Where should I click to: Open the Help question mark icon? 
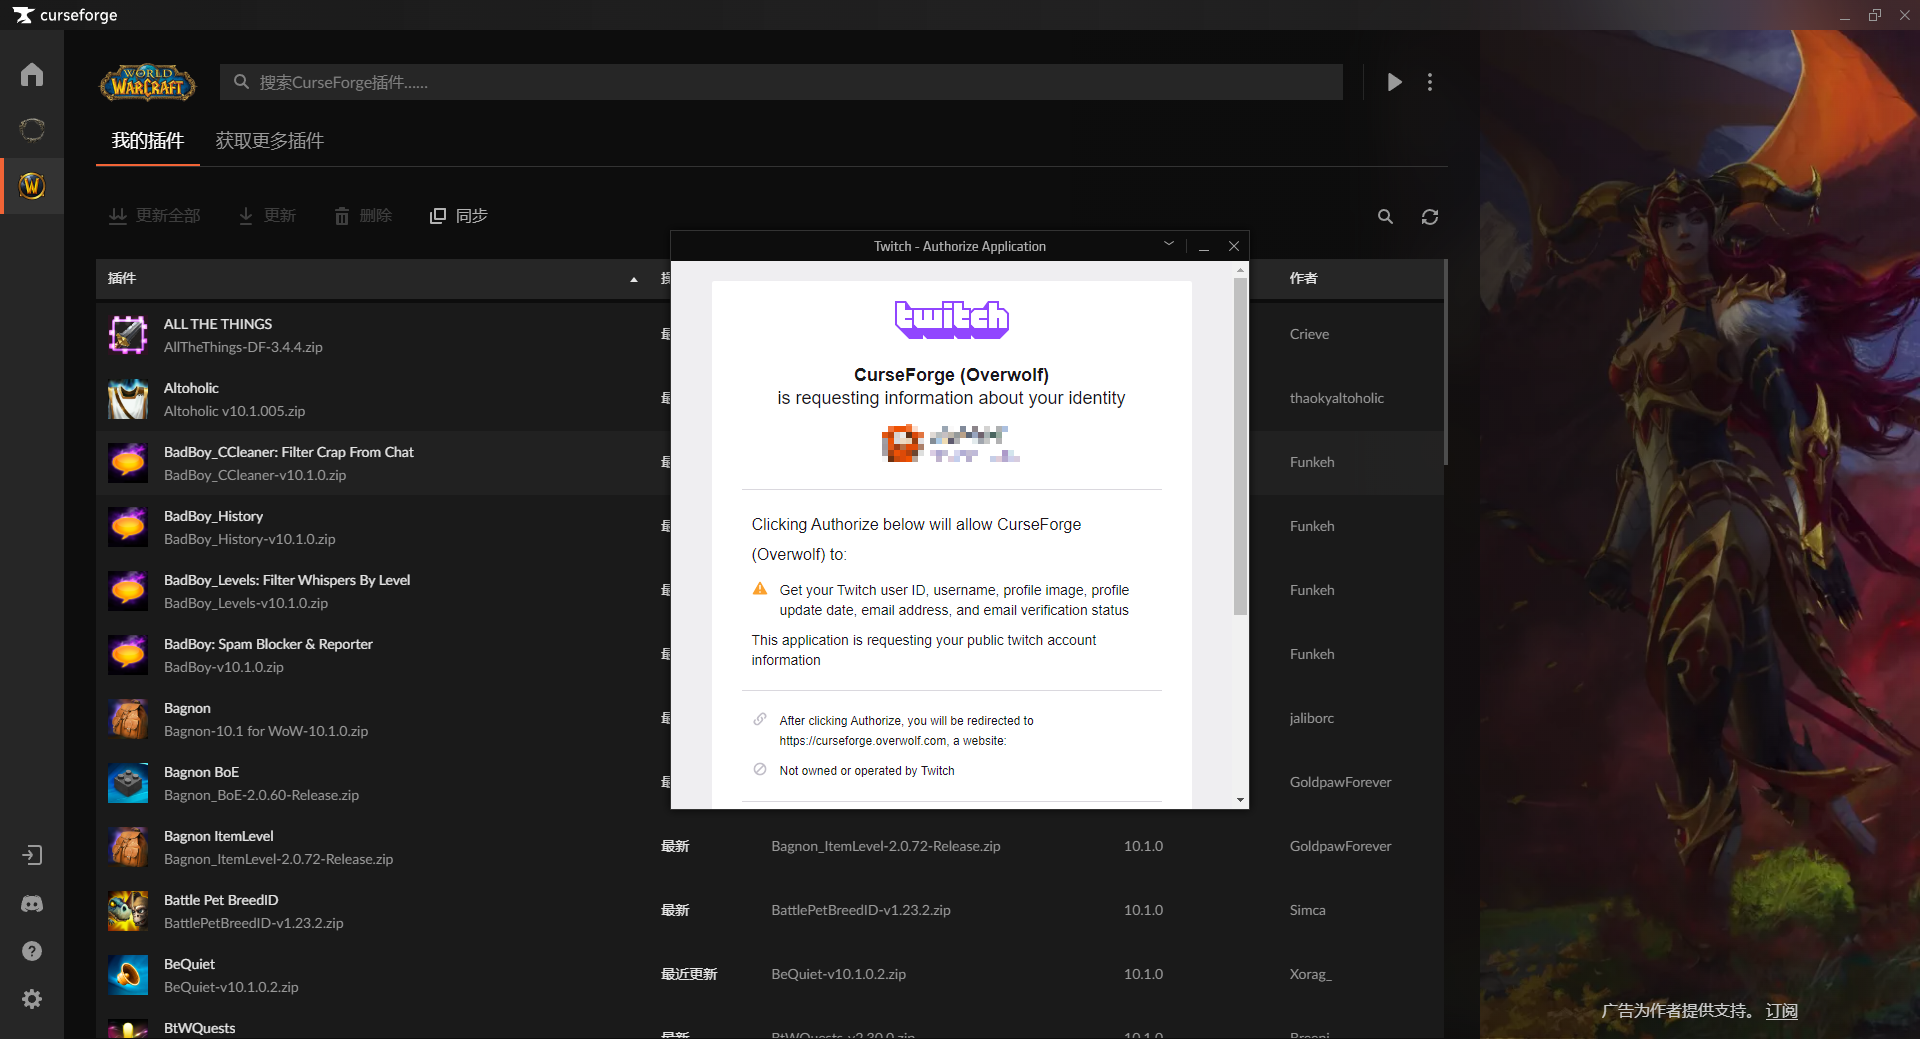[32, 951]
